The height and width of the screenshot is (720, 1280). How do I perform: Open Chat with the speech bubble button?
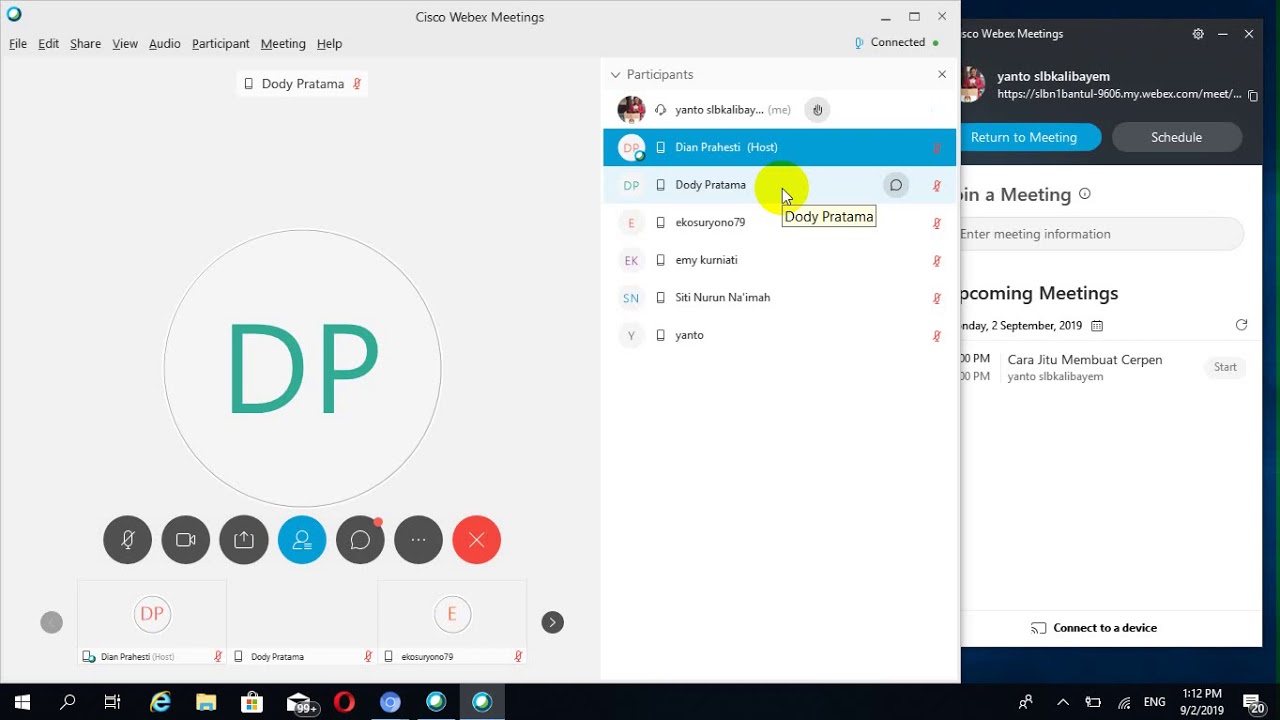(x=360, y=540)
